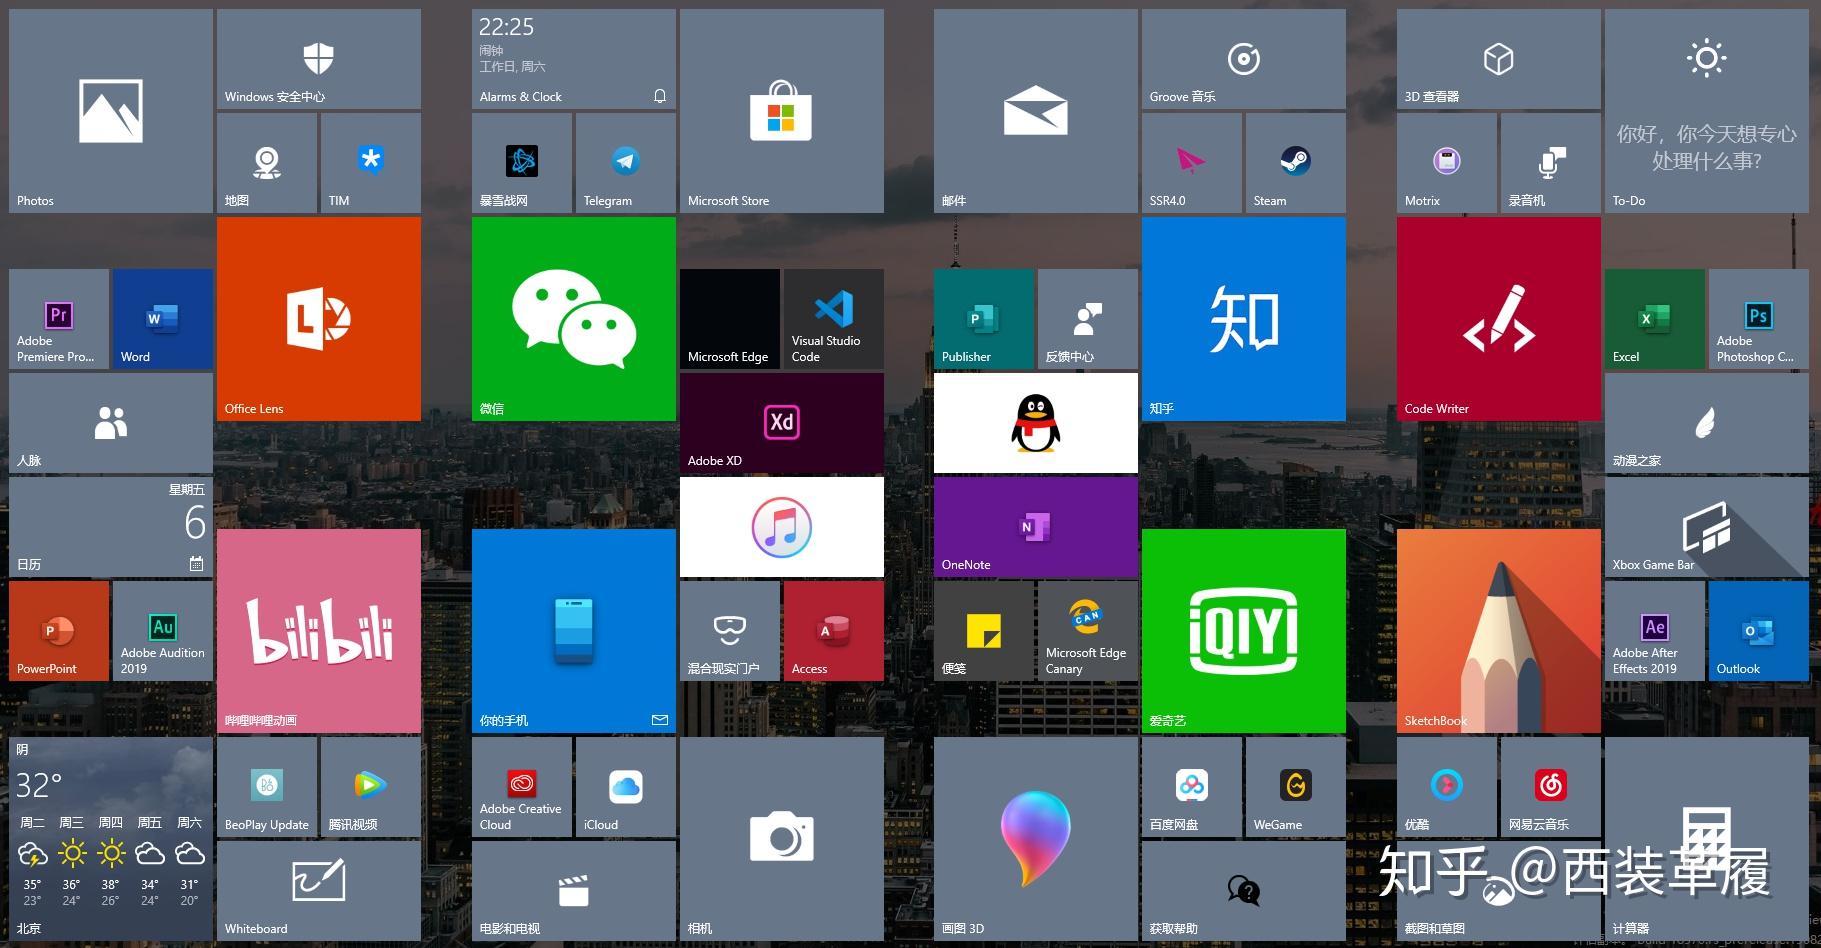This screenshot has width=1821, height=948.
Task: Start Microsoft Edge Canary
Action: [1087, 630]
